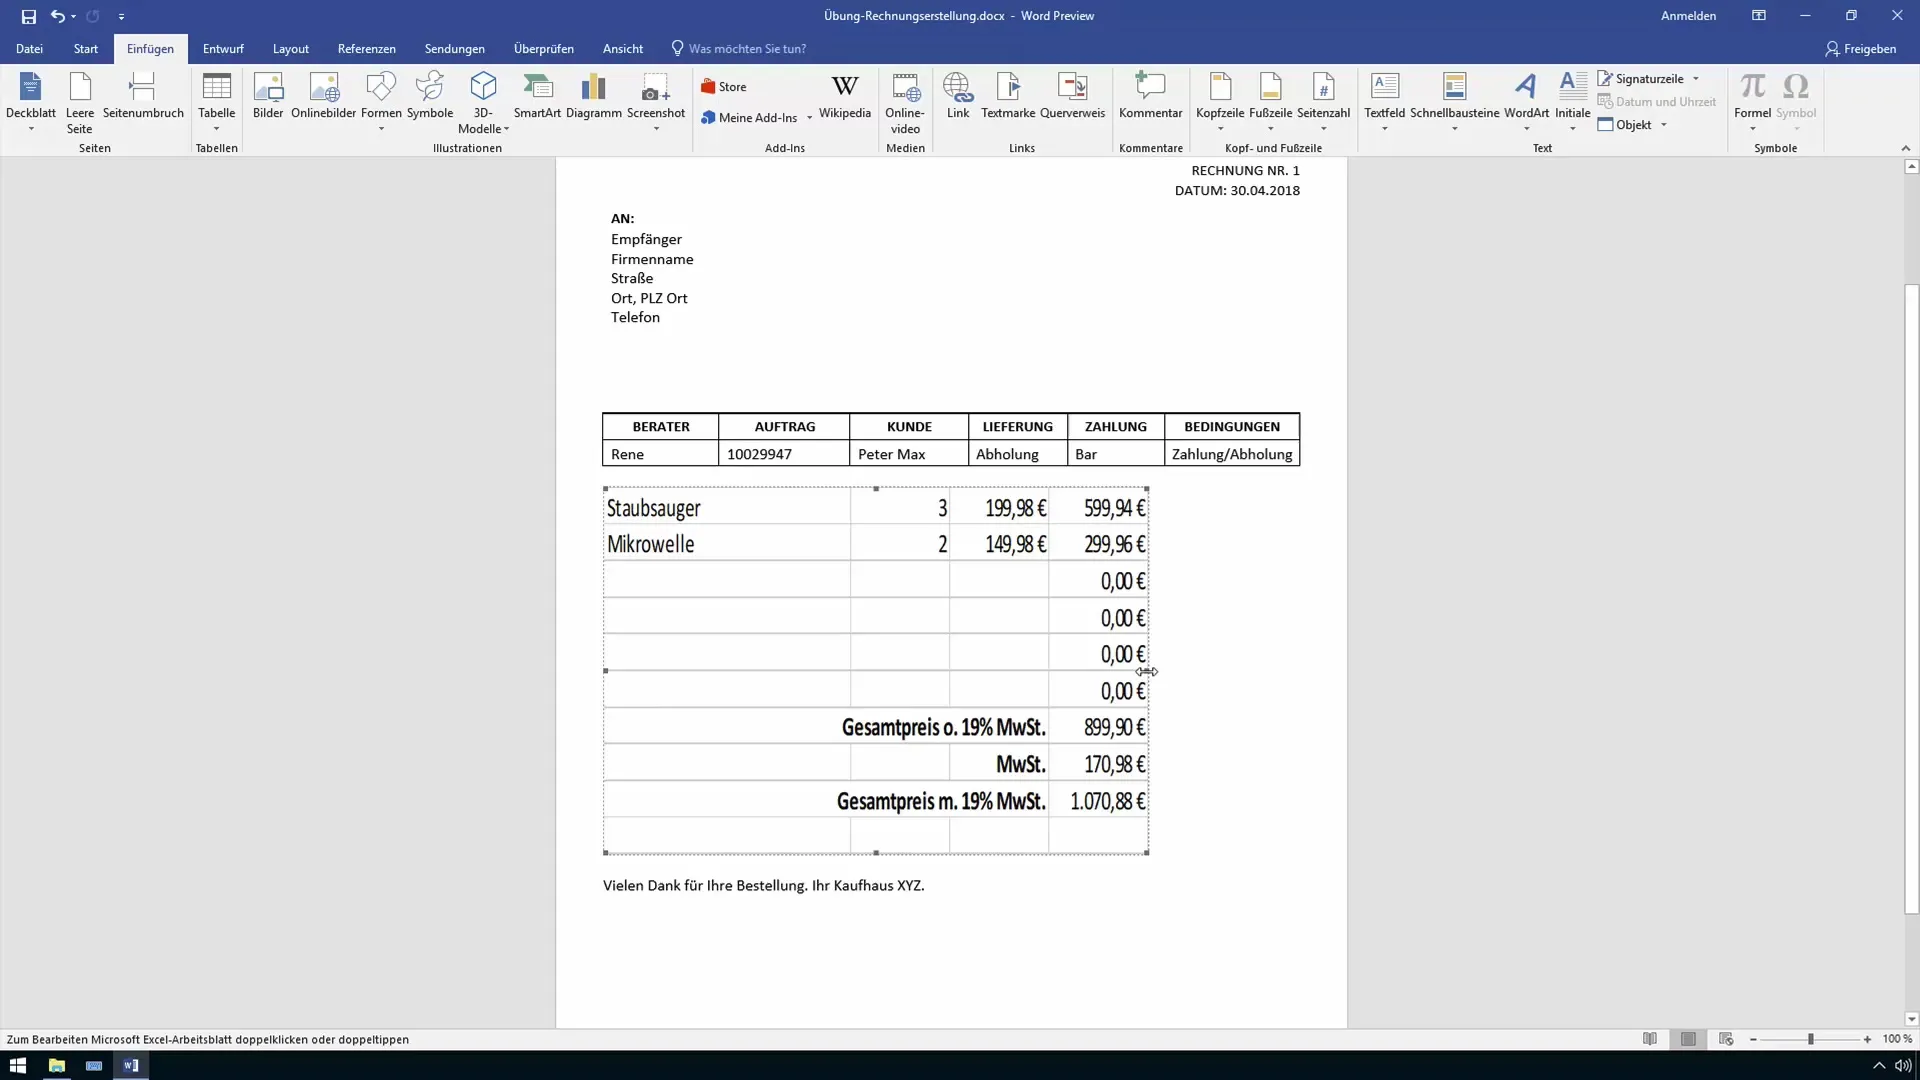Image resolution: width=1920 pixels, height=1080 pixels.
Task: Click the vertical scrollbar thumb
Action: 1911,600
